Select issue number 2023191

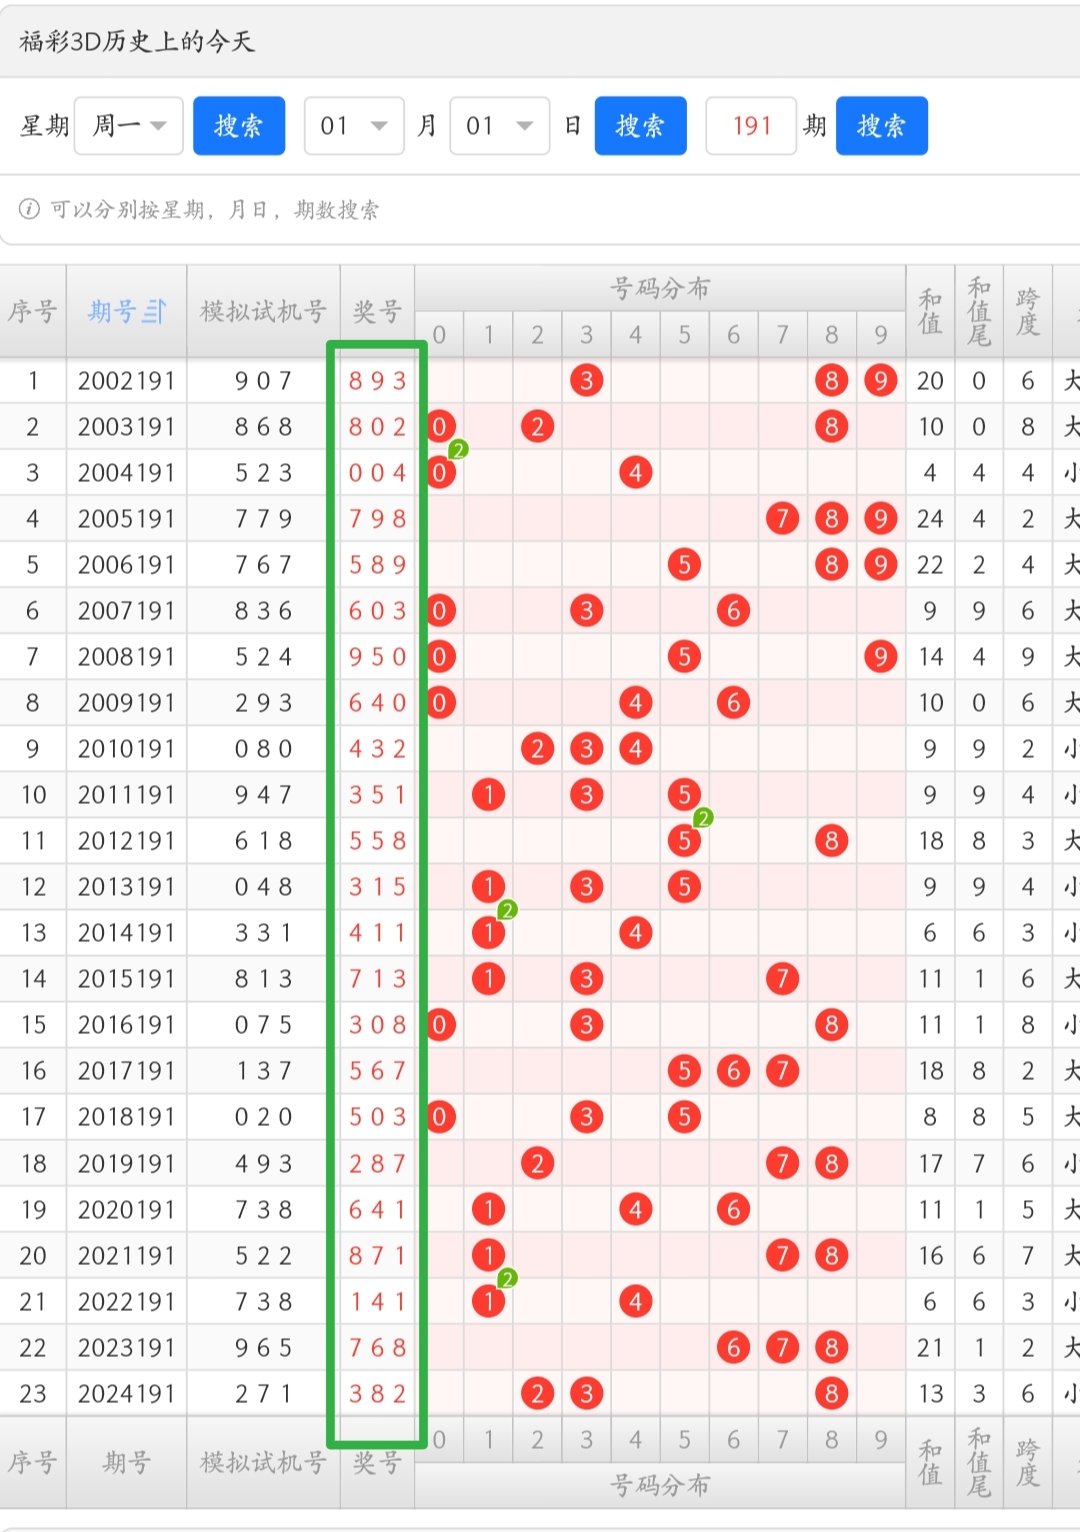pyautogui.click(x=126, y=1348)
